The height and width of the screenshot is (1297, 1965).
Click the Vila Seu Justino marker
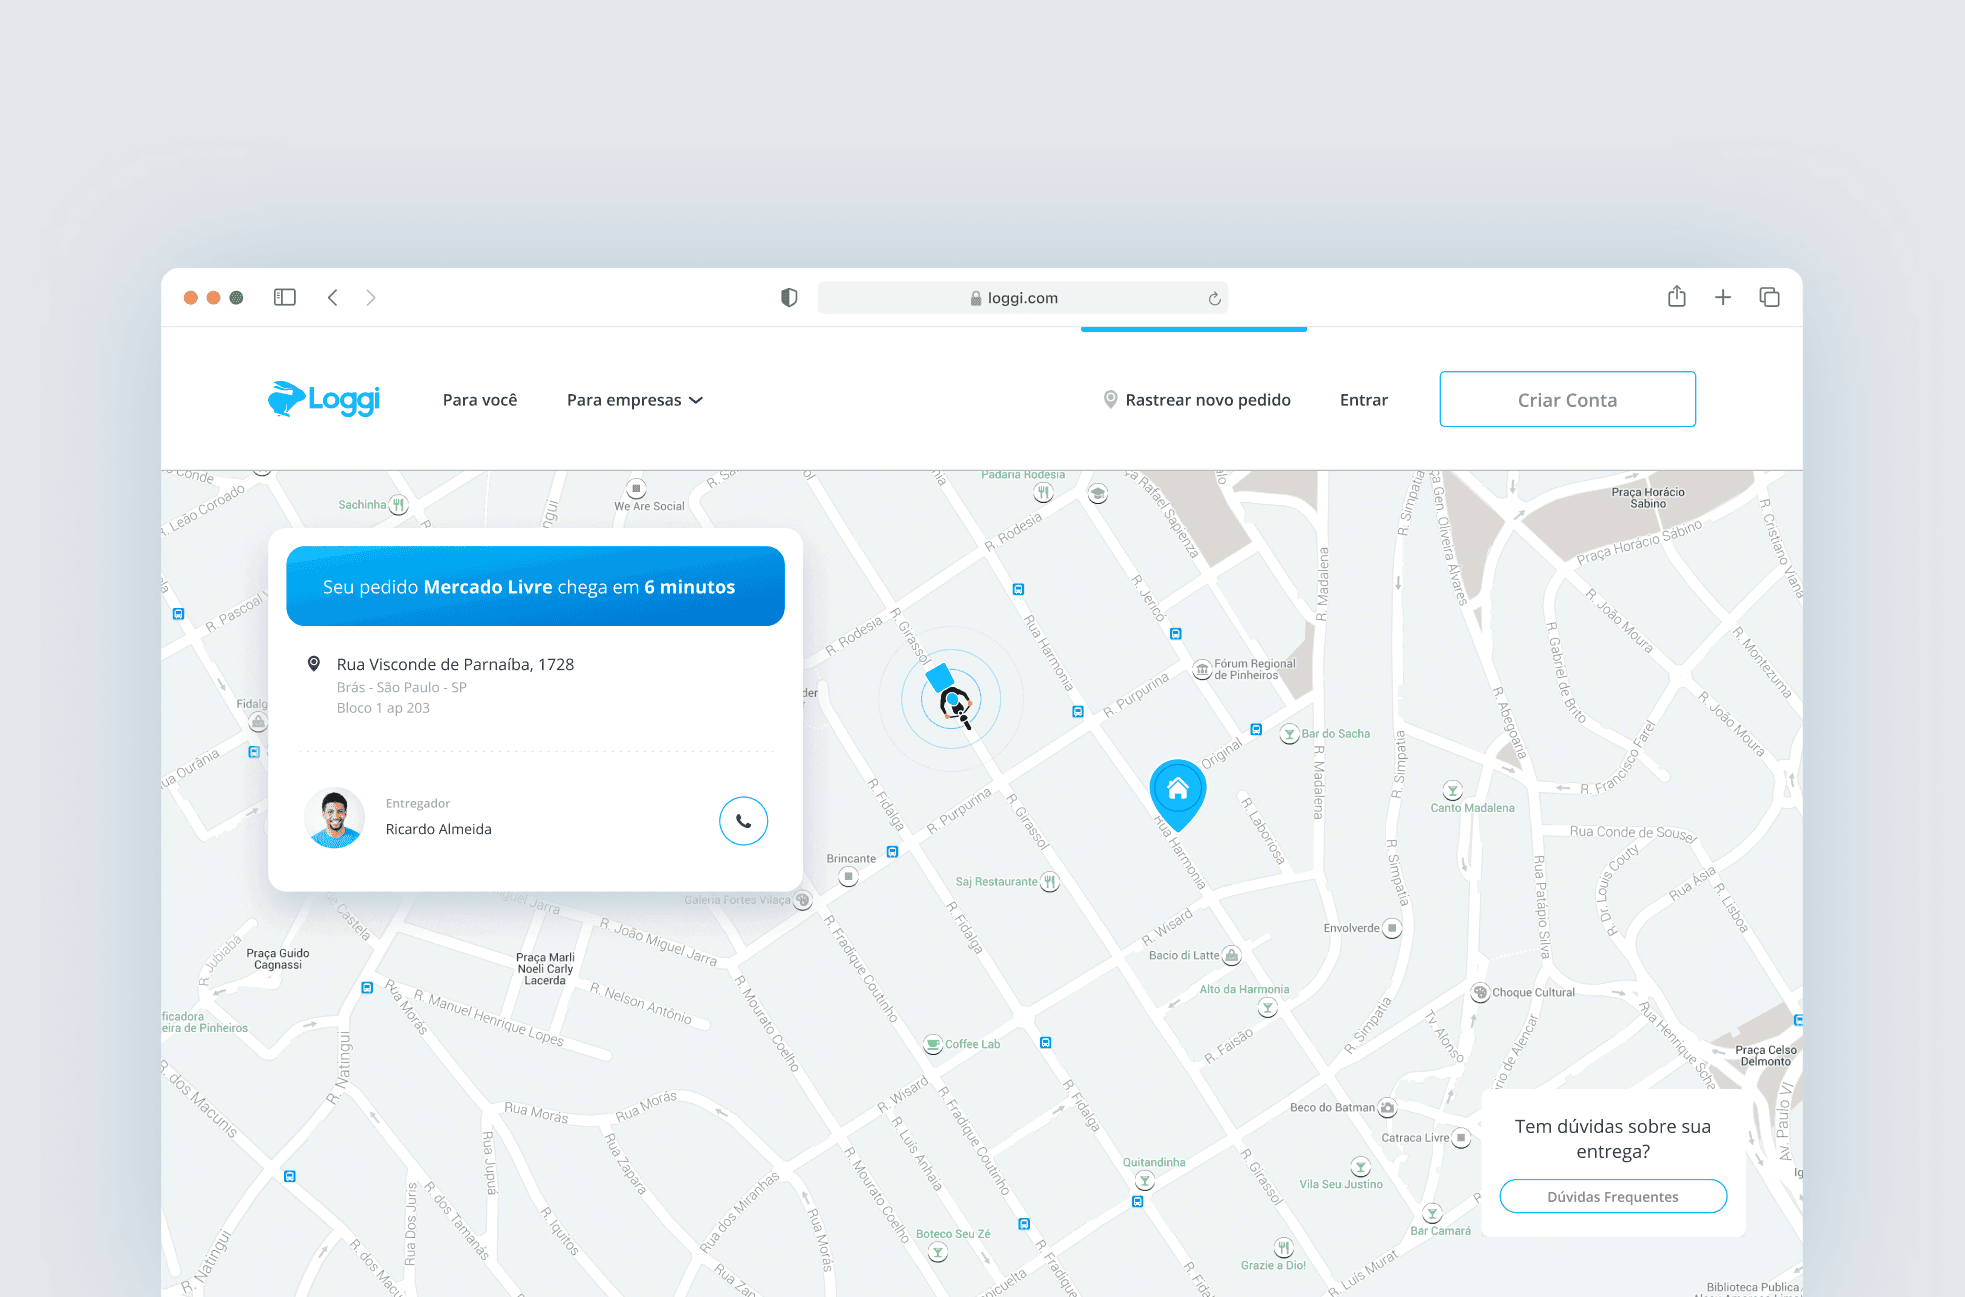[x=1360, y=1167]
